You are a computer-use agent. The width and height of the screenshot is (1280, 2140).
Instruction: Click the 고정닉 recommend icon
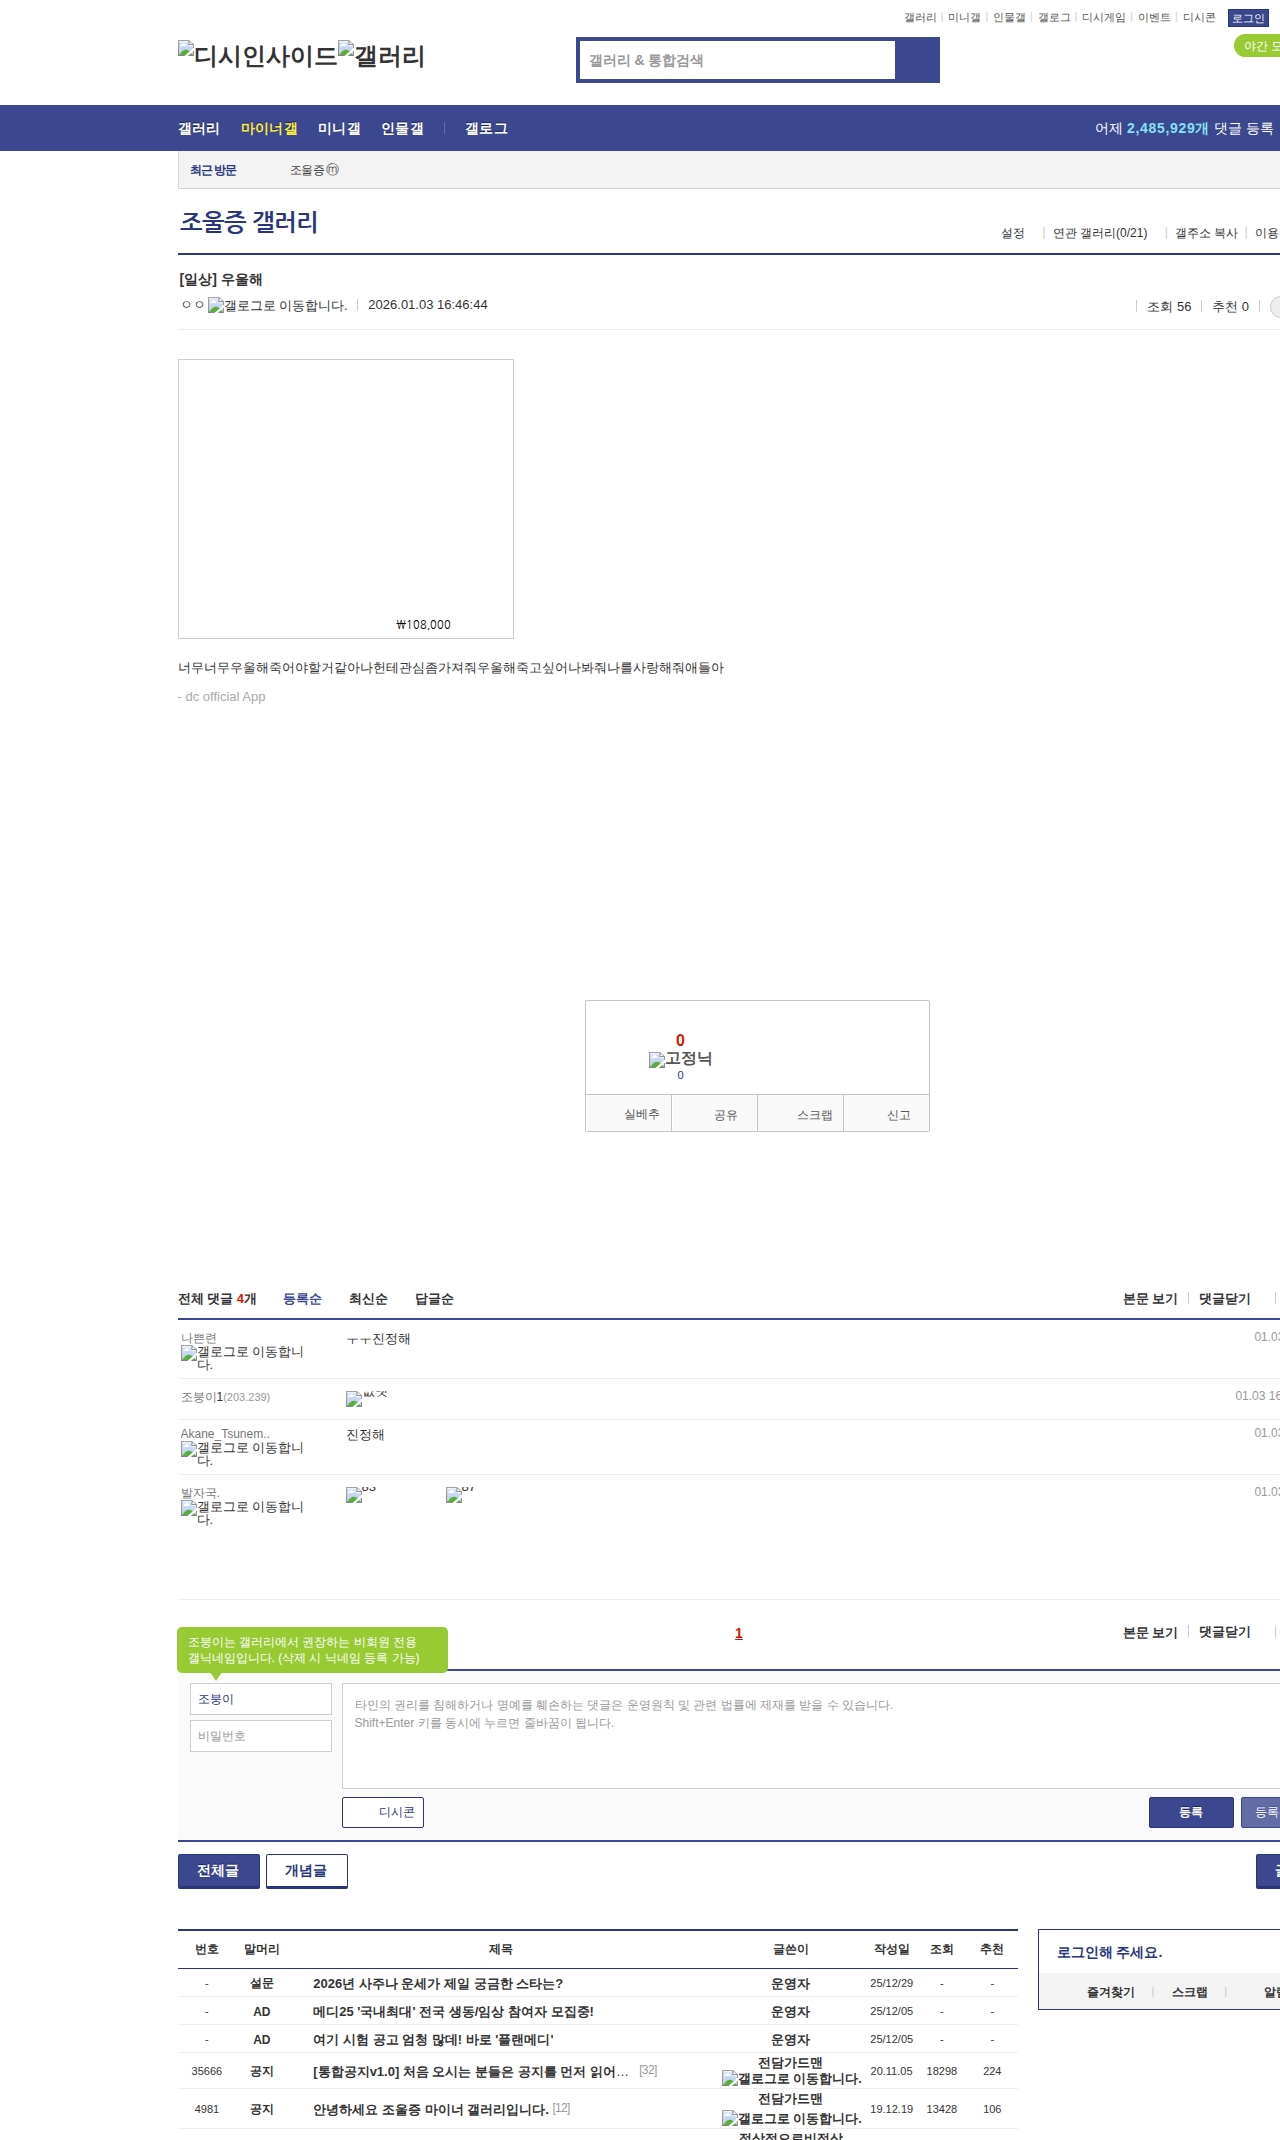tap(680, 1059)
